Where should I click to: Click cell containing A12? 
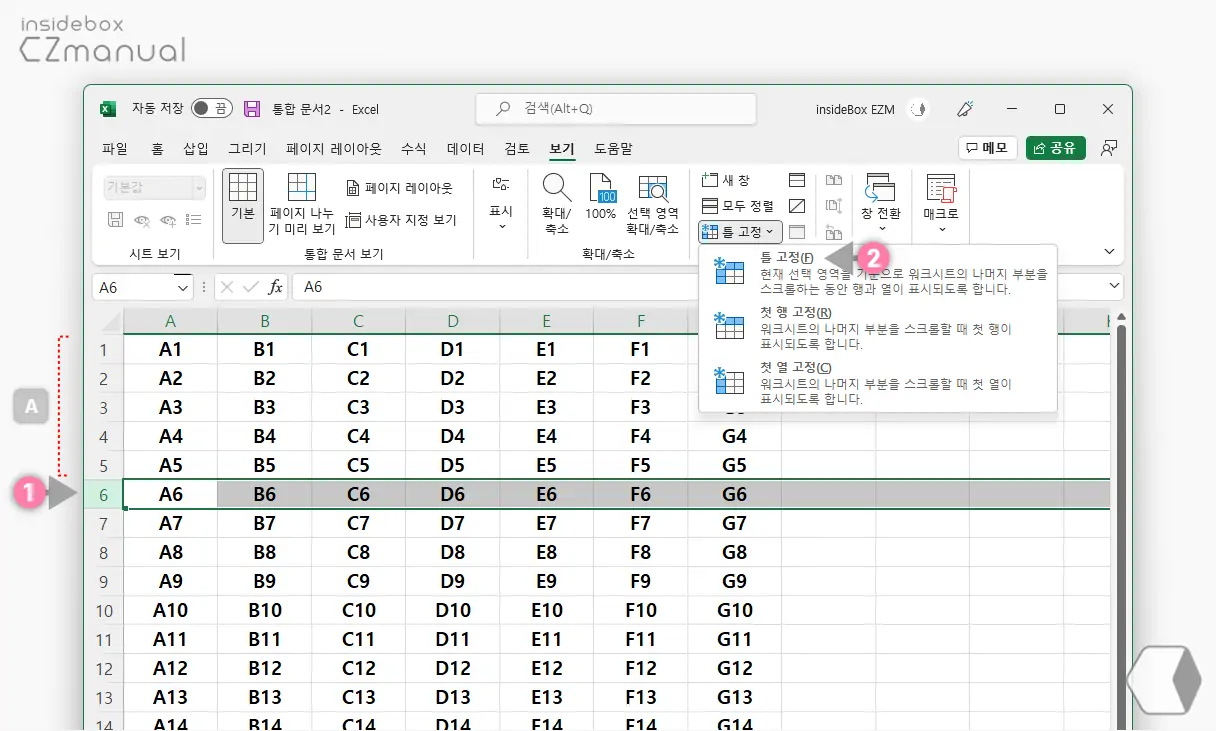(170, 668)
